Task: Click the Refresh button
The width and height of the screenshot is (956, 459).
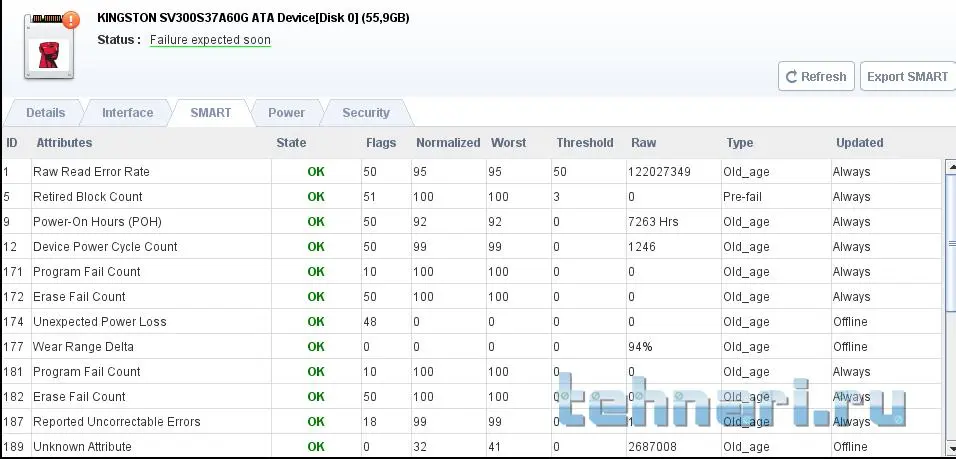Action: 816,76
